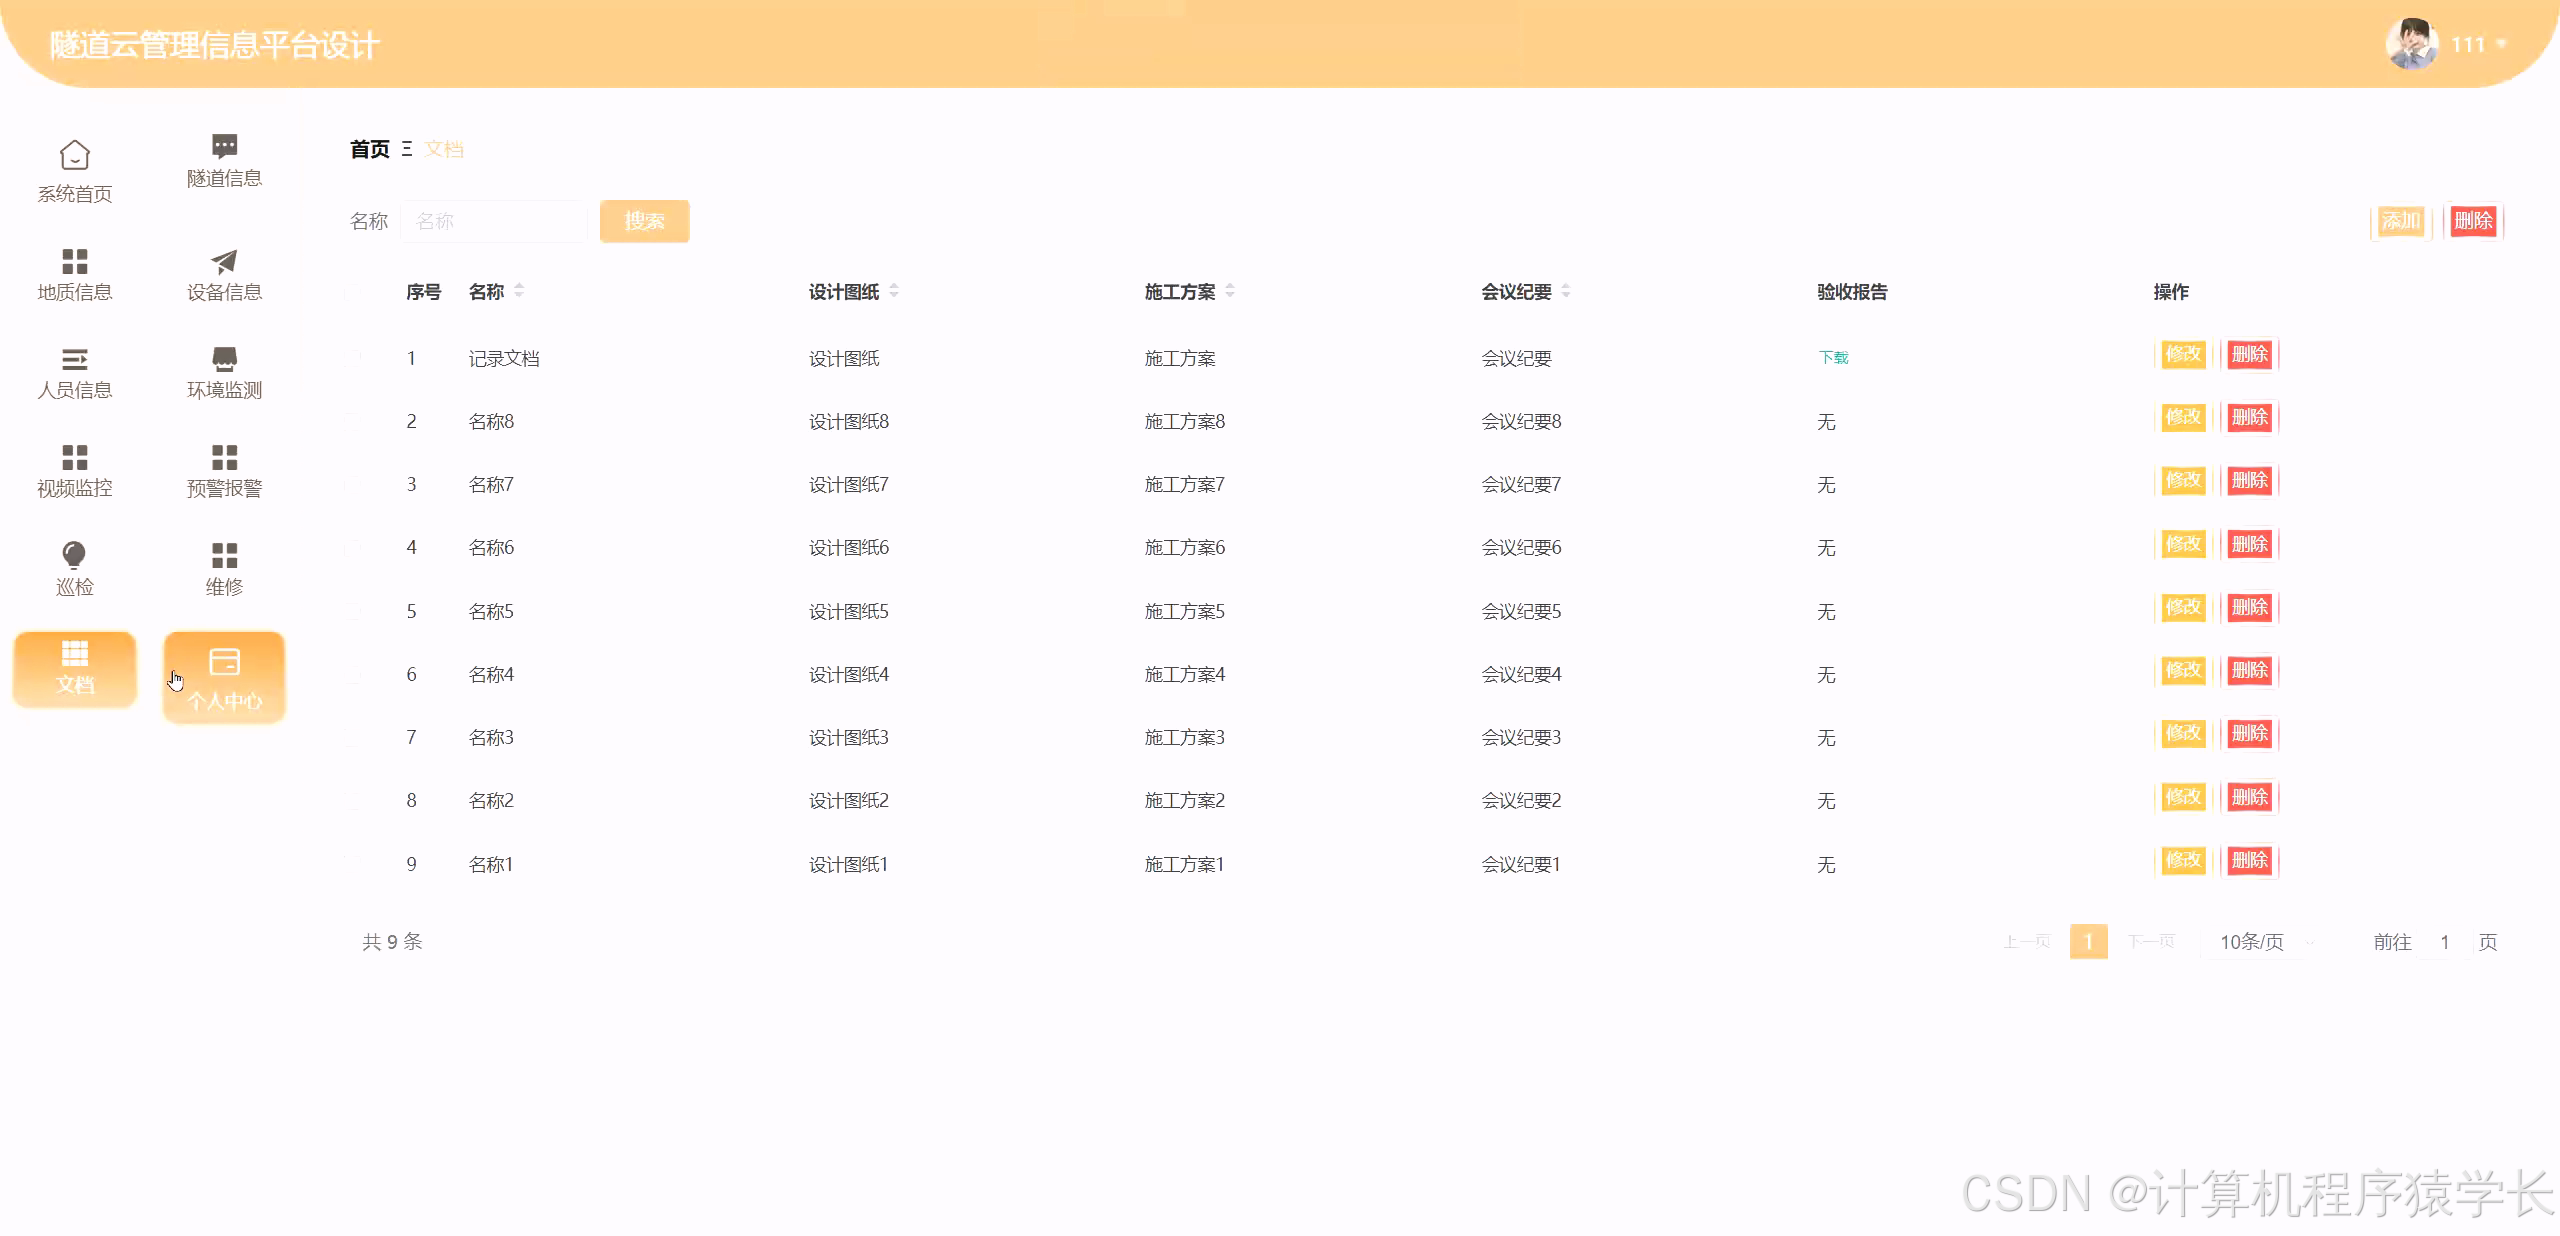Tick the checkbox for row 记录文档

click(354, 357)
